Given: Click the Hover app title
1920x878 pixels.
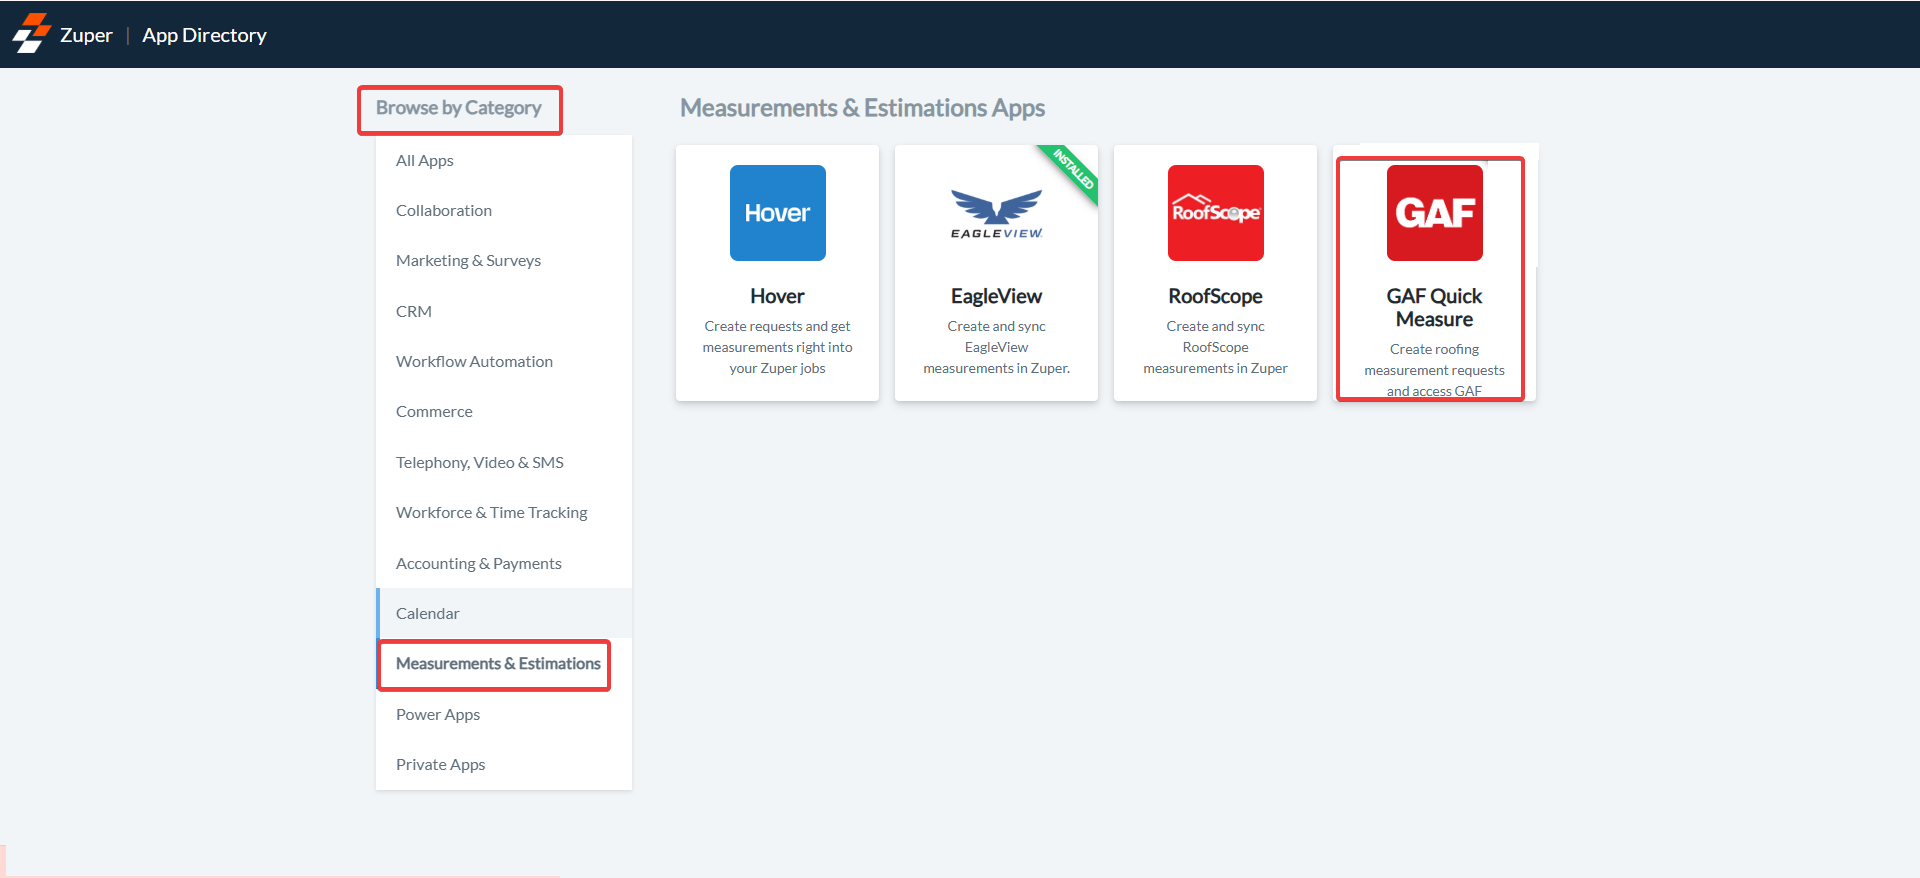Looking at the screenshot, I should tap(777, 296).
